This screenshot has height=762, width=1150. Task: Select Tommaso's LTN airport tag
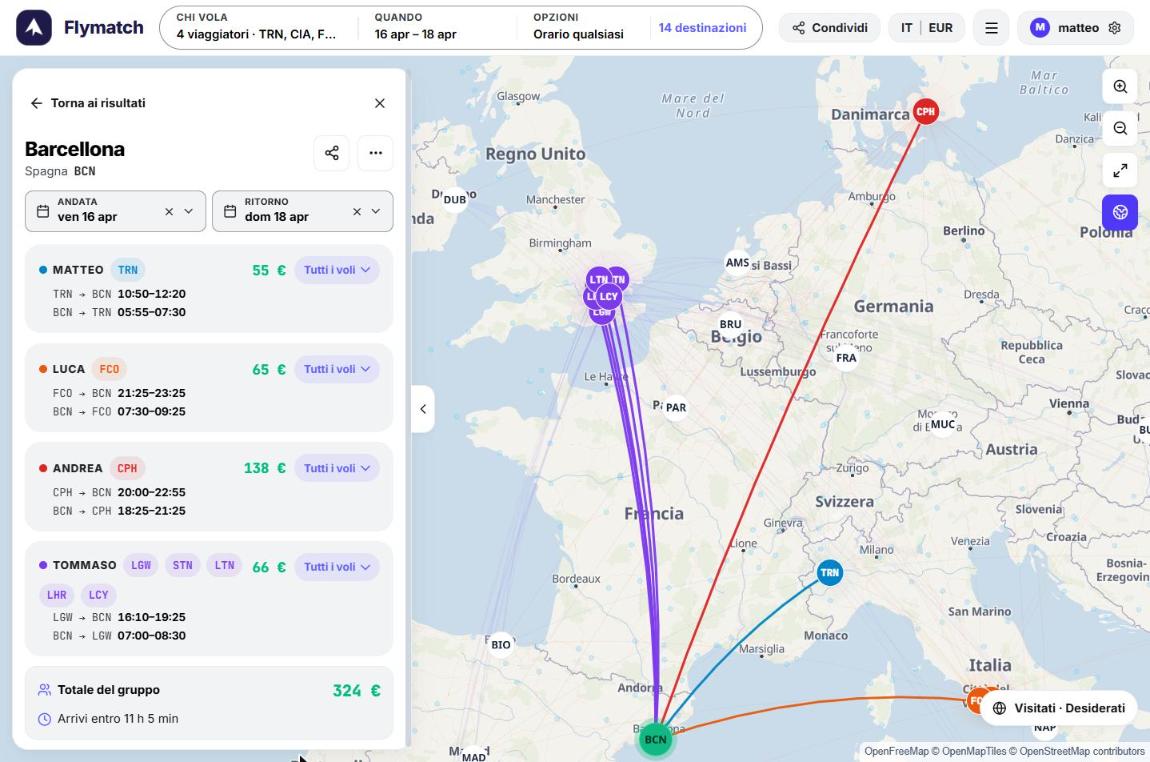coord(224,565)
